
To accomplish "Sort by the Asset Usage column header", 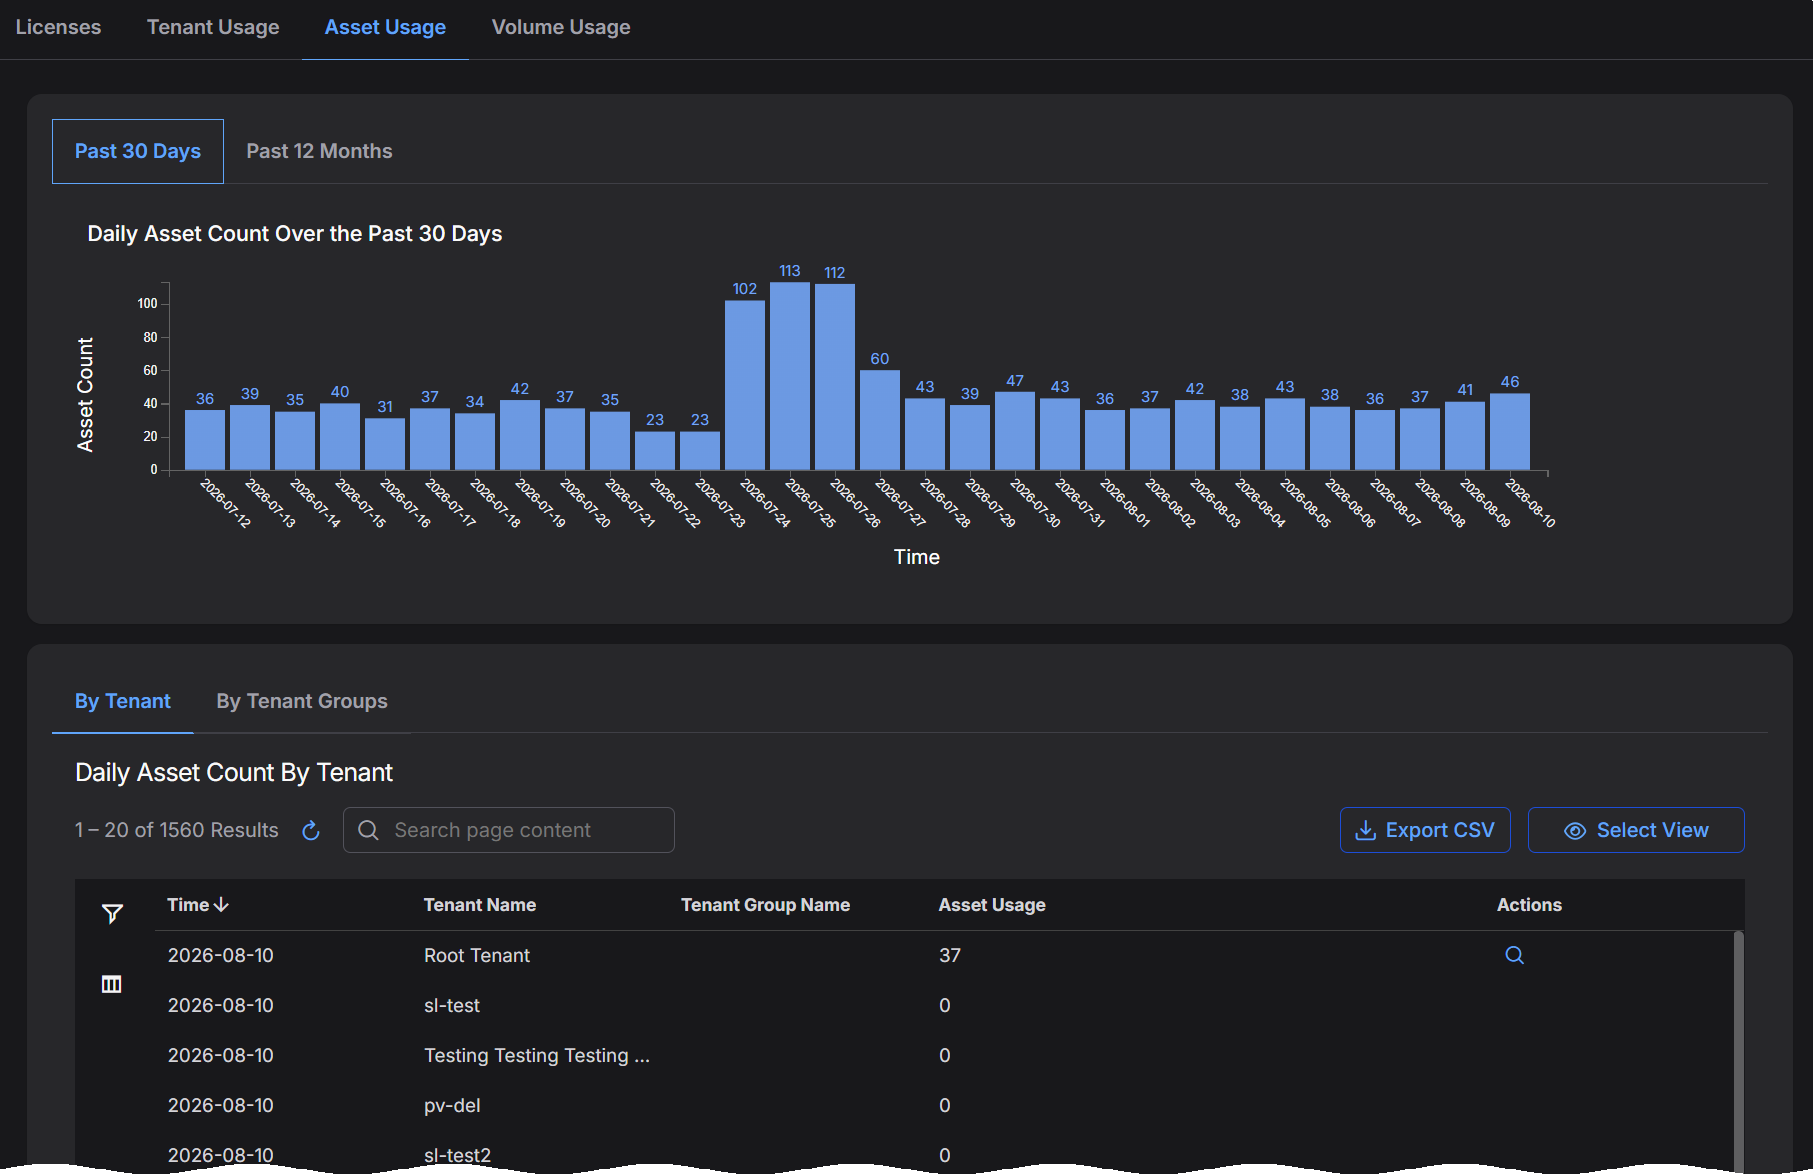I will point(992,905).
